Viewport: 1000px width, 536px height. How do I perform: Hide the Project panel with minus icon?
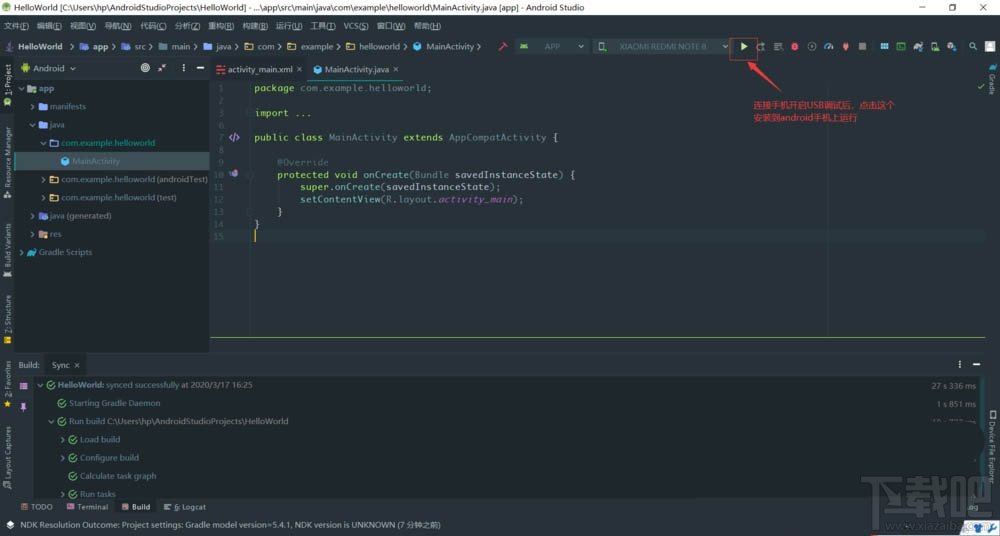click(201, 68)
